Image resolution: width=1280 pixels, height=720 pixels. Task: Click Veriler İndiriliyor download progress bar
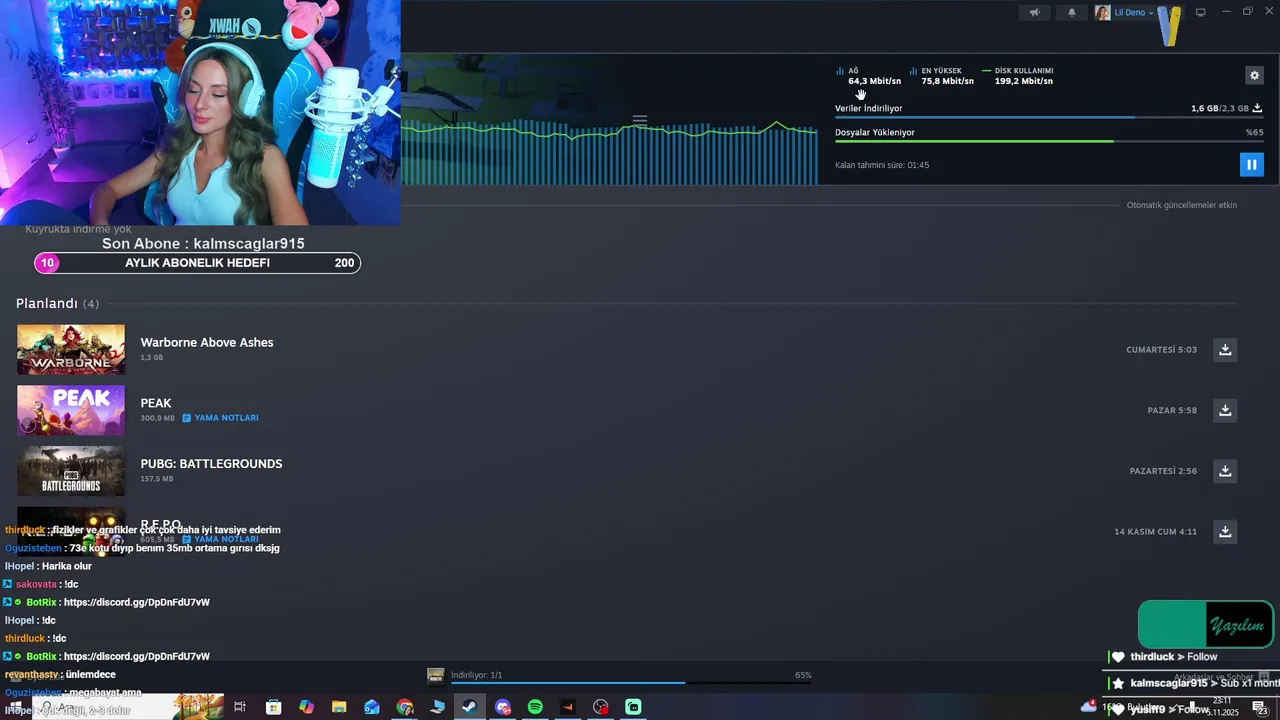(1049, 118)
